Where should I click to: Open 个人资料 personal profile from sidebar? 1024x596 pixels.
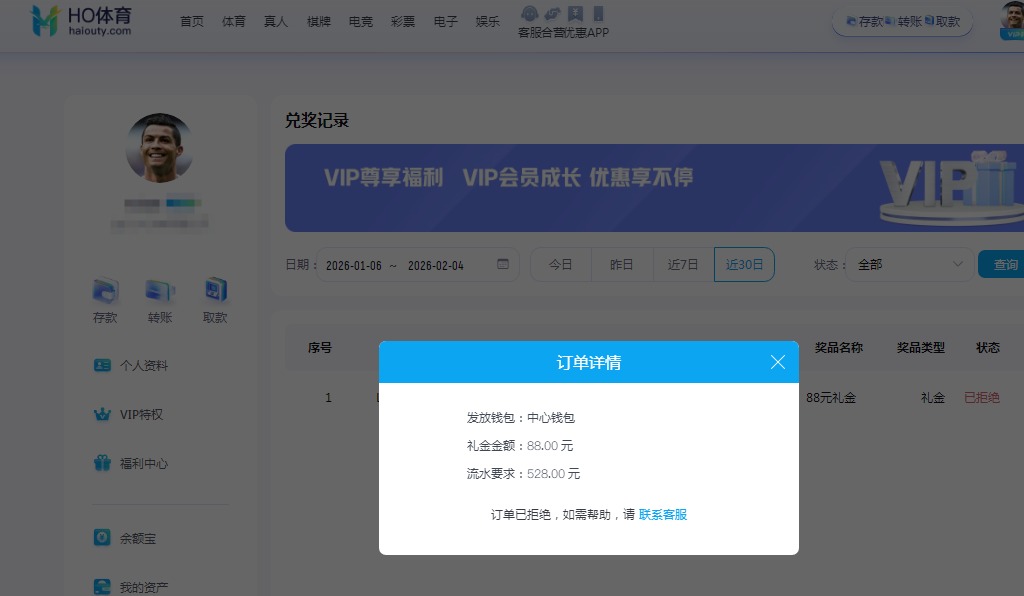pos(102,365)
